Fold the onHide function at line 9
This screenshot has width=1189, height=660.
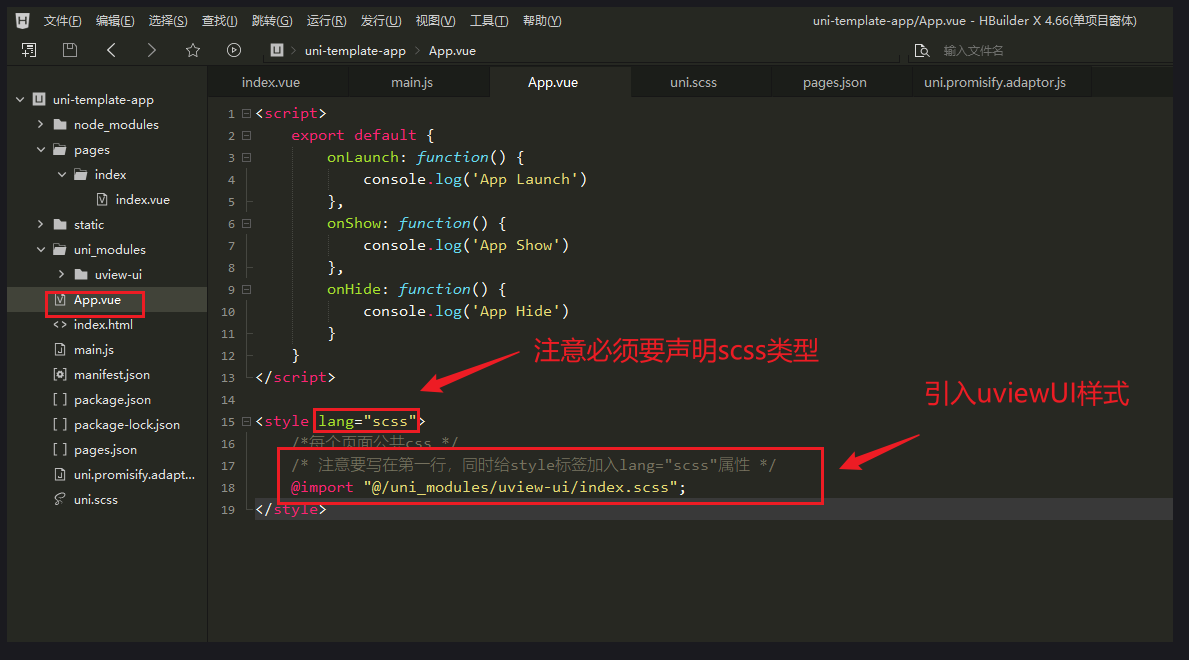click(246, 289)
